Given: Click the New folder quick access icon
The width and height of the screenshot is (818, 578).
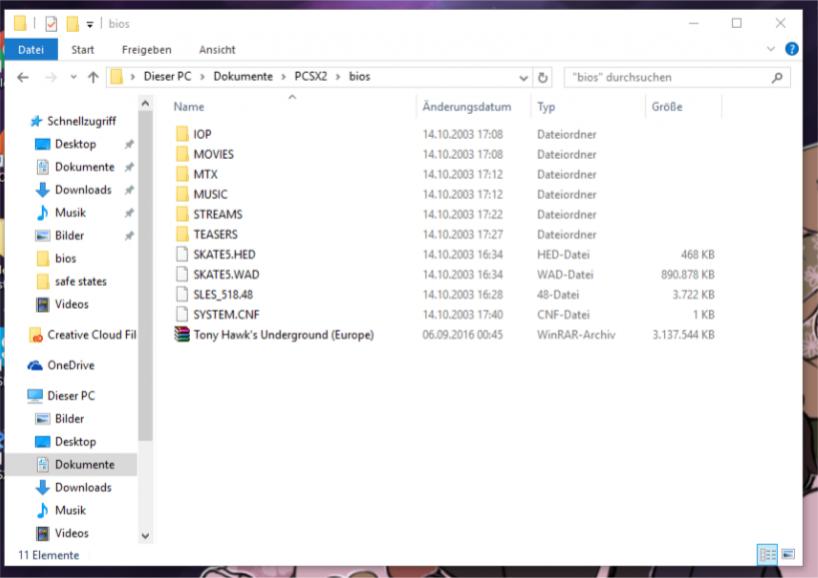Looking at the screenshot, I should [x=73, y=24].
